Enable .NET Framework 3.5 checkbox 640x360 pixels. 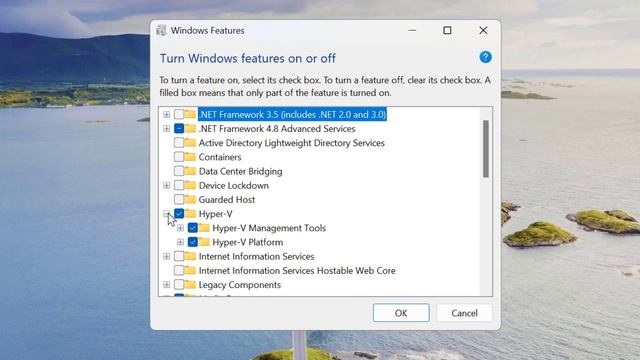click(179, 114)
